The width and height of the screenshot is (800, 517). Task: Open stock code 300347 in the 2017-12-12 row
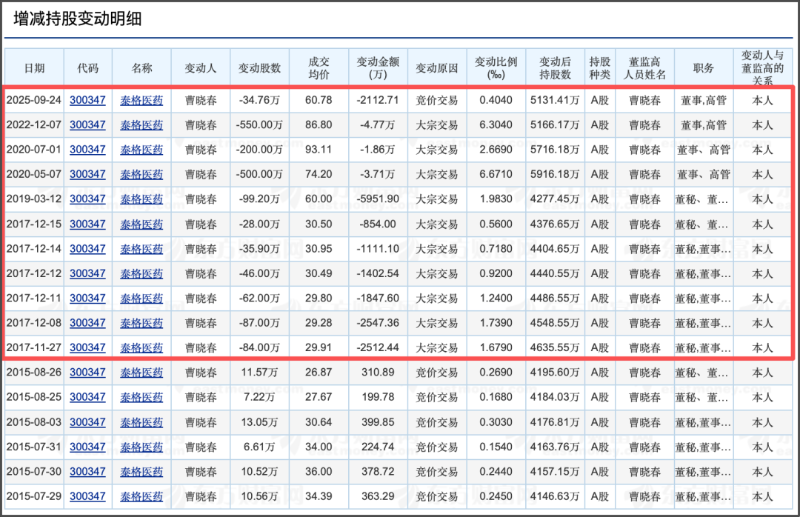click(88, 274)
